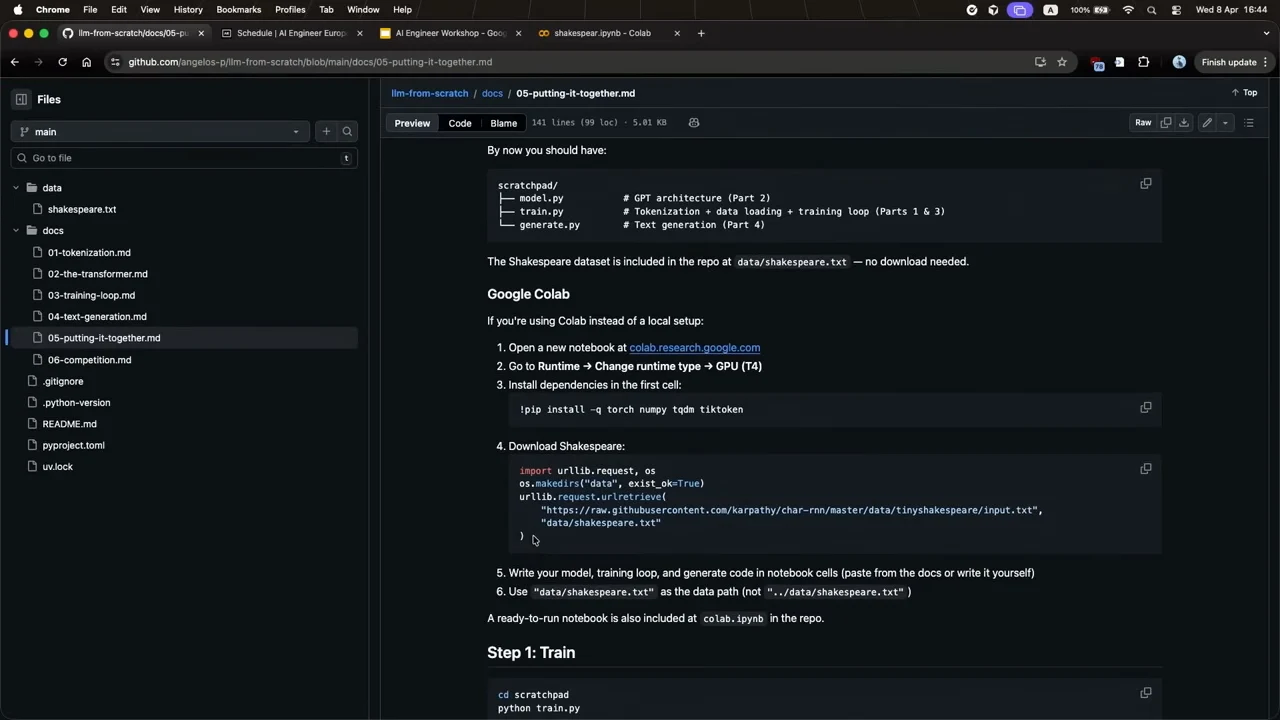Open the colab.research.google.com link
The image size is (1280, 720).
tap(694, 348)
